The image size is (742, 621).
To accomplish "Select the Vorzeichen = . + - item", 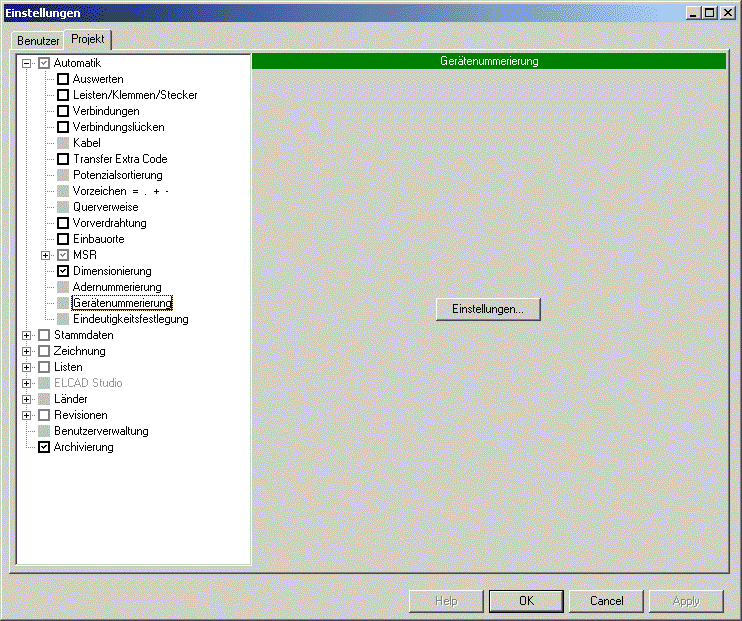I will tap(121, 191).
